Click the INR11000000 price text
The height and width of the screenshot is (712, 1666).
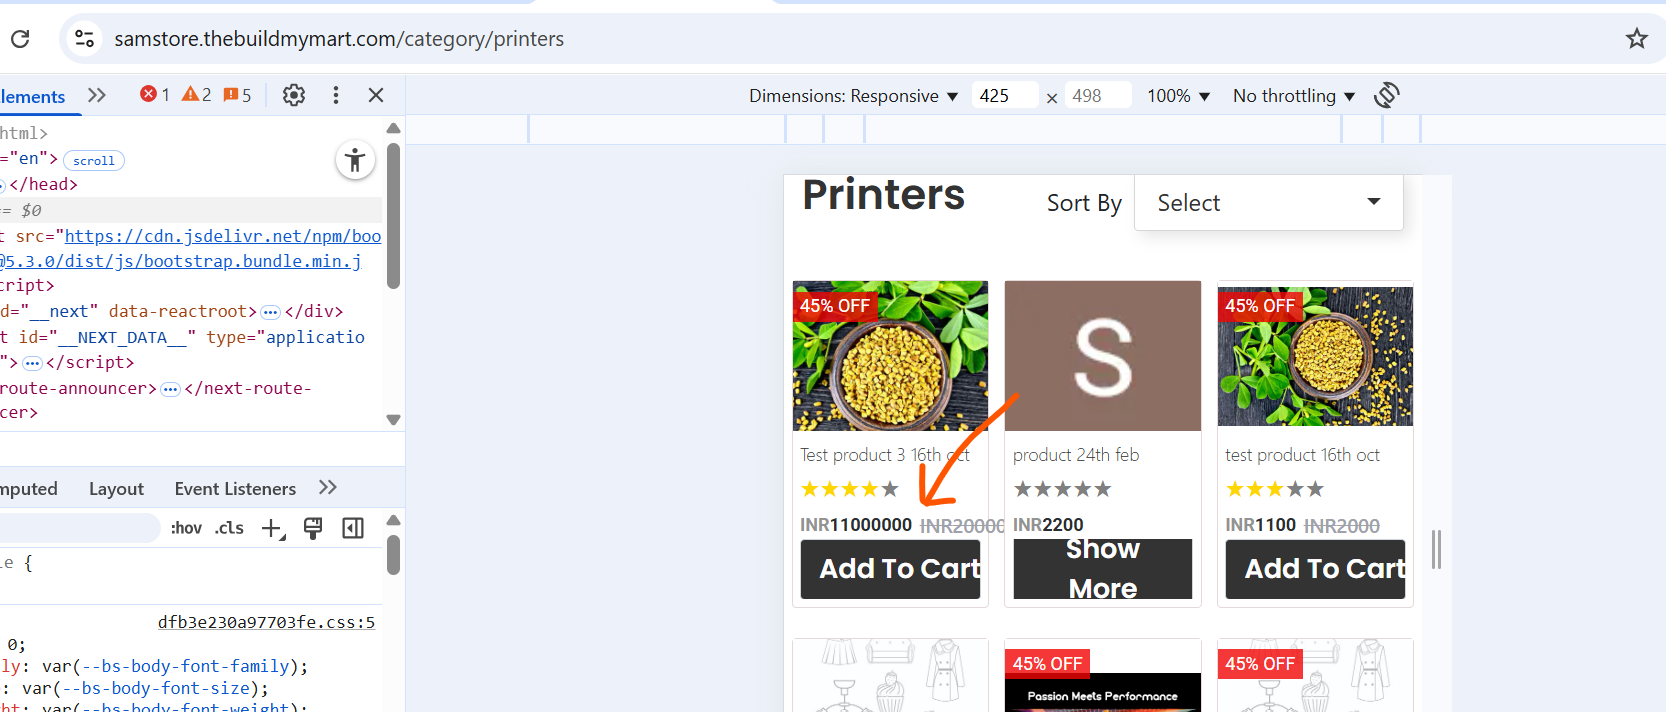856,525
